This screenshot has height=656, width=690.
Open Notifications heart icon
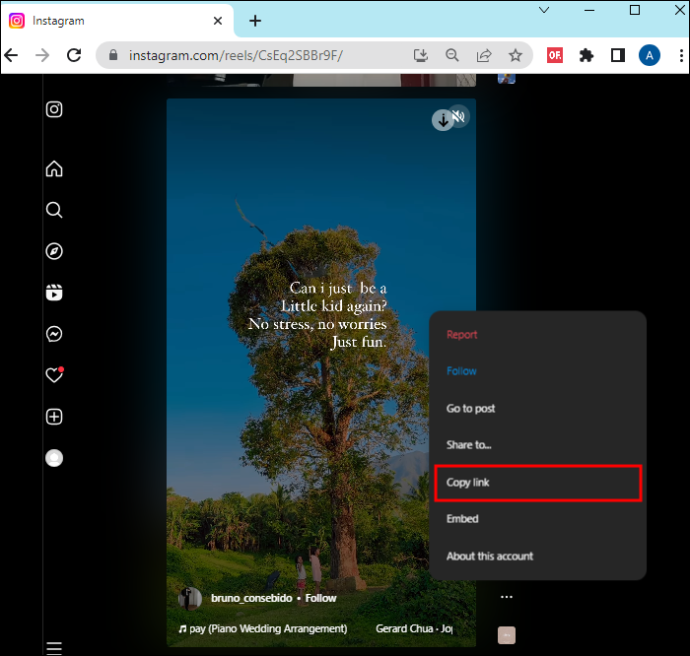[x=55, y=375]
